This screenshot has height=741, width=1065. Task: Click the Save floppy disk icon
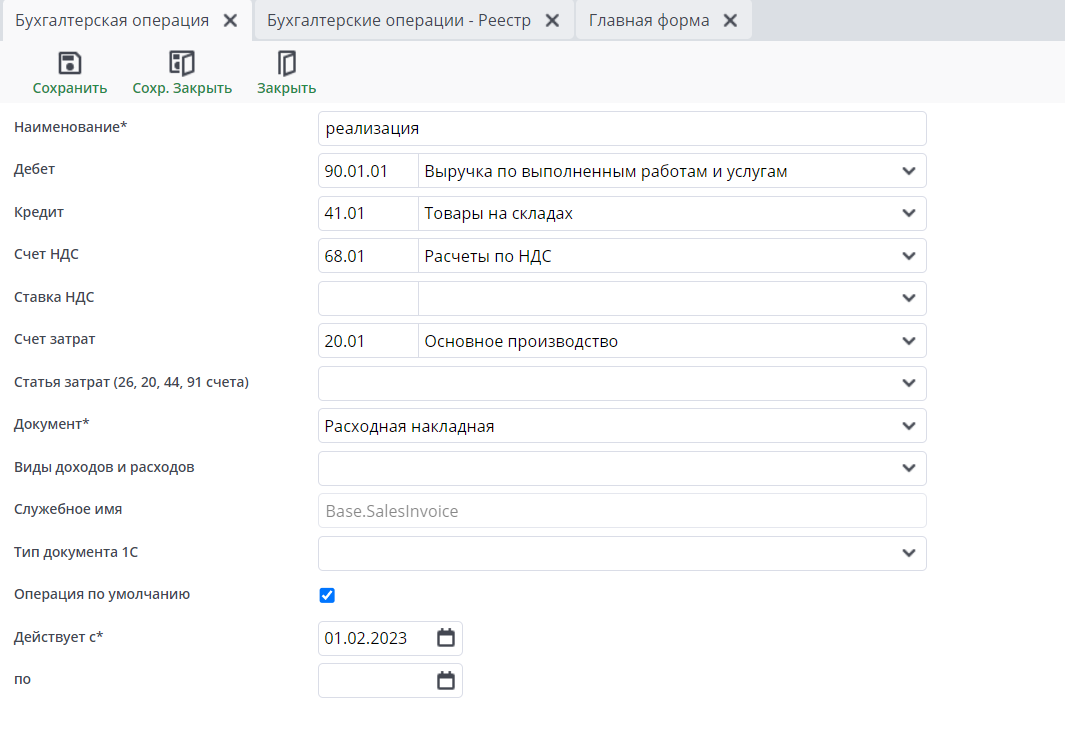pyautogui.click(x=70, y=64)
